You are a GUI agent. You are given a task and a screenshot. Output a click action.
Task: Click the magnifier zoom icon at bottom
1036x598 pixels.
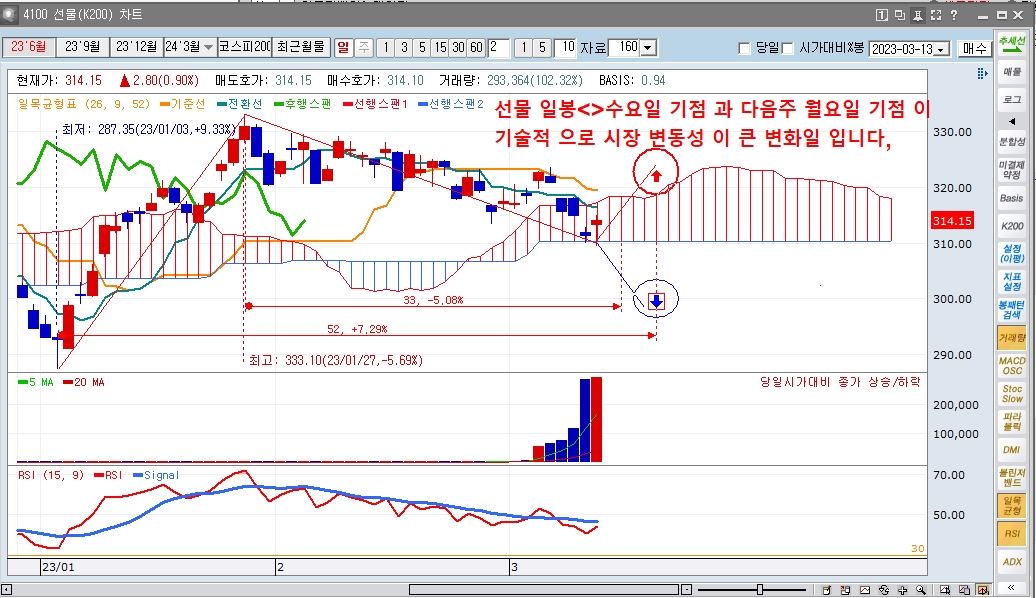[x=920, y=589]
